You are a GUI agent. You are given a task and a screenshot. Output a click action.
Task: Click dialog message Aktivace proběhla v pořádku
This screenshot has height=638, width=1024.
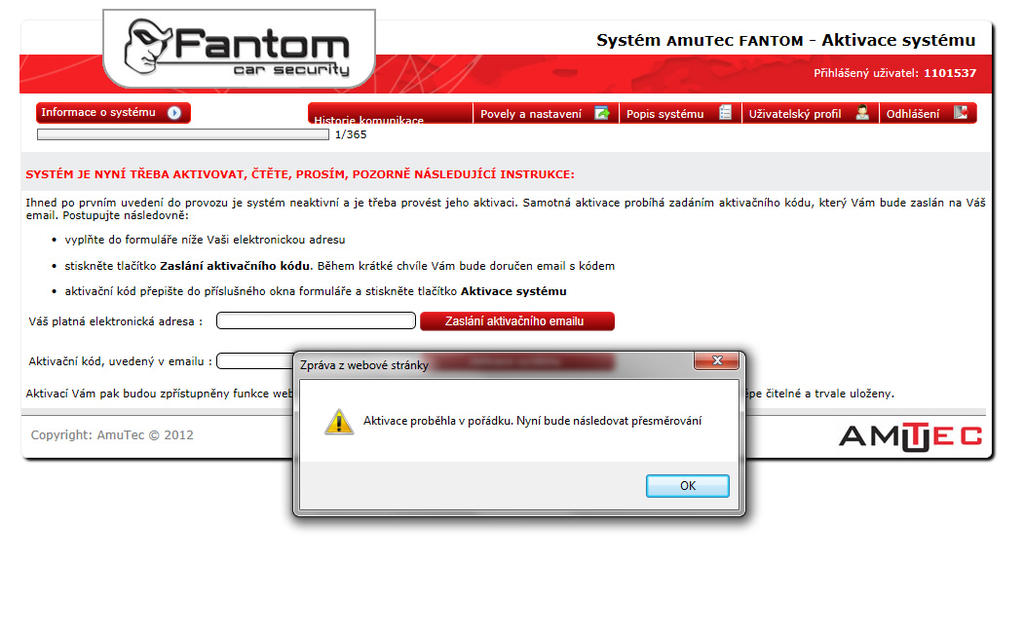(532, 421)
